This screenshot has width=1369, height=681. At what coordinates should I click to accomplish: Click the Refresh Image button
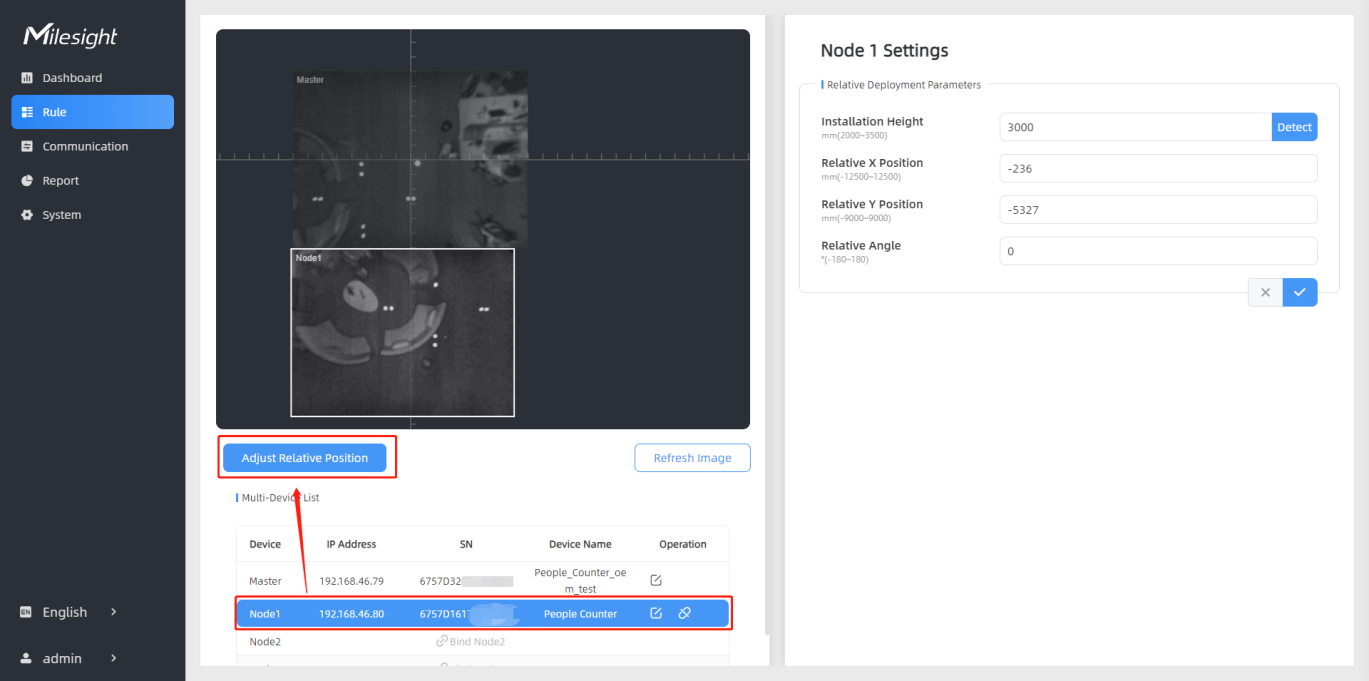(692, 458)
